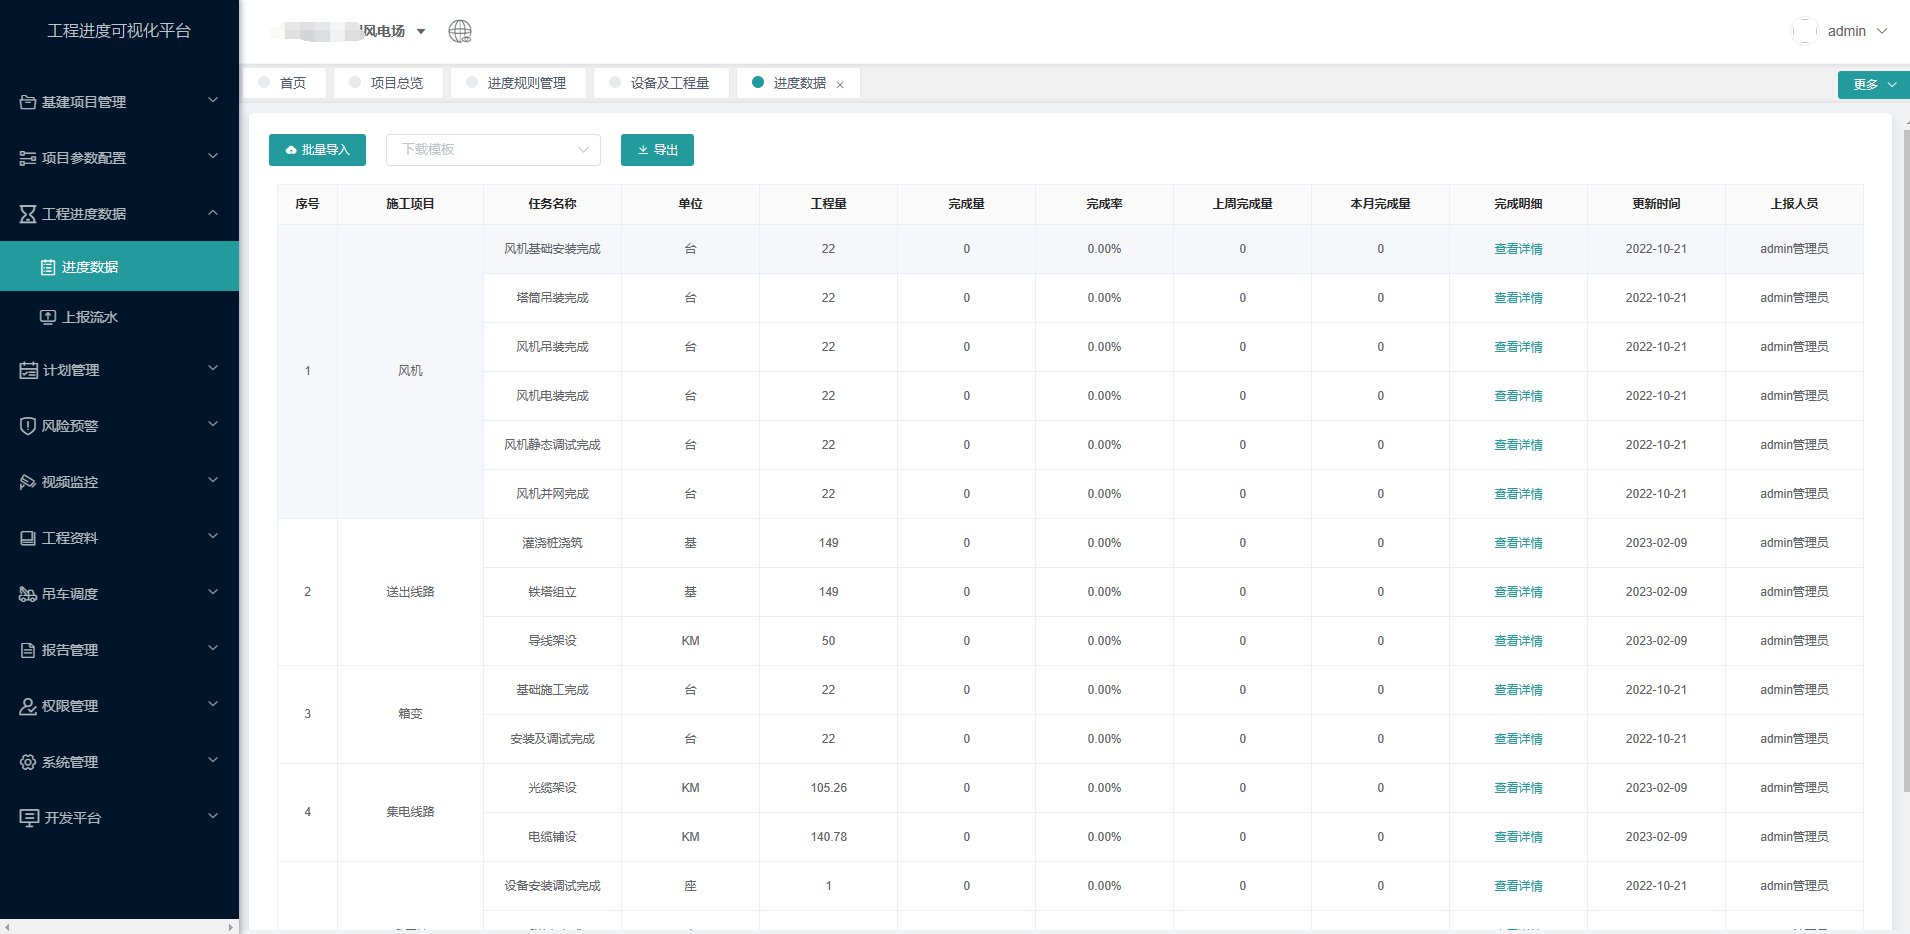Viewport: 1910px width, 934px height.
Task: Open 报告管理 sidebar menu
Action: [x=119, y=650]
